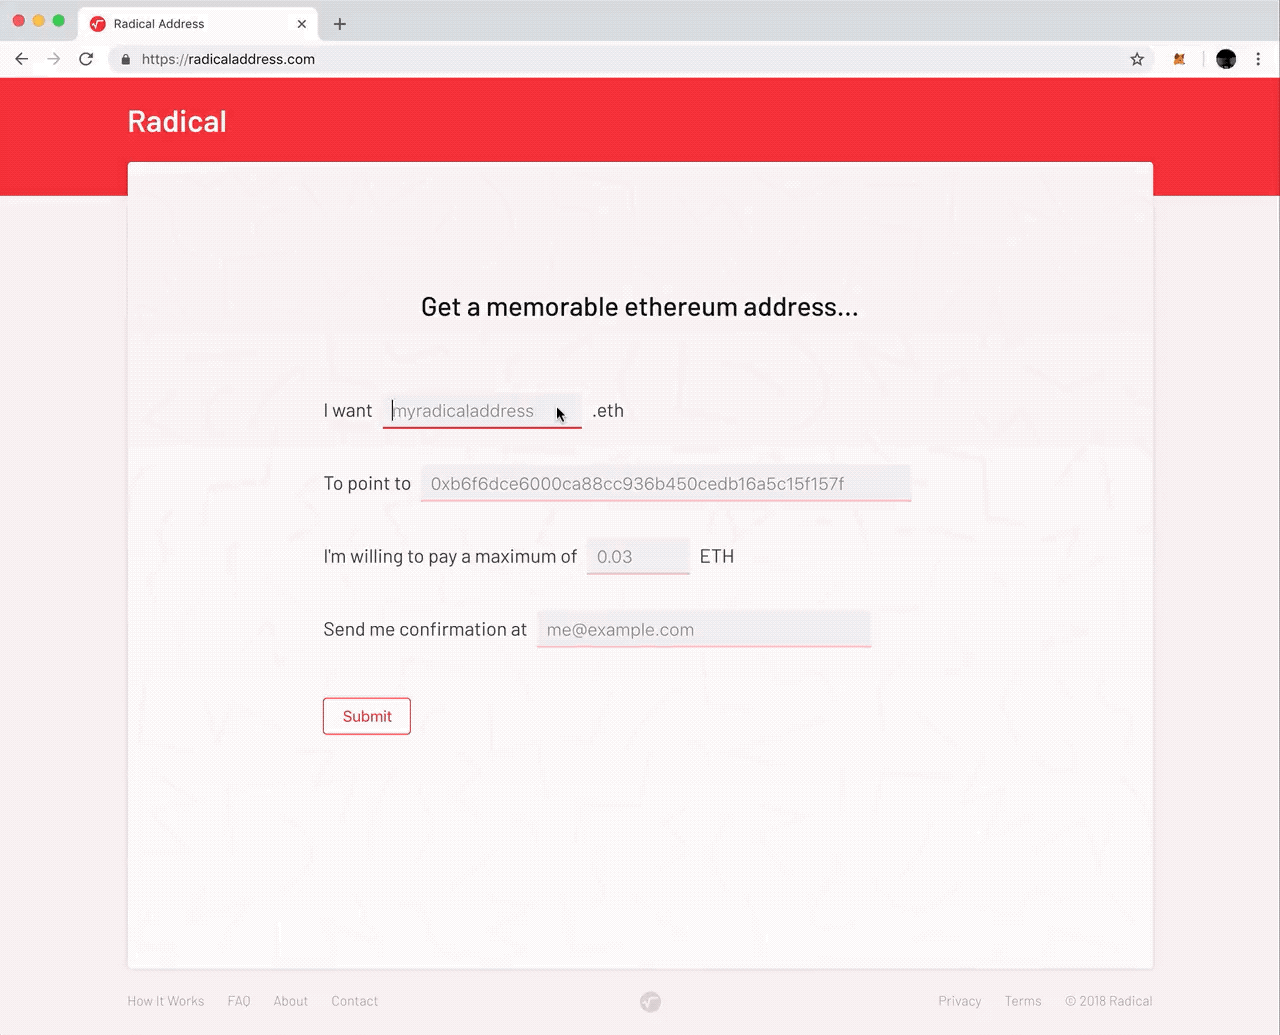Click the '.eth' suffix text
1280x1035 pixels.
[608, 410]
